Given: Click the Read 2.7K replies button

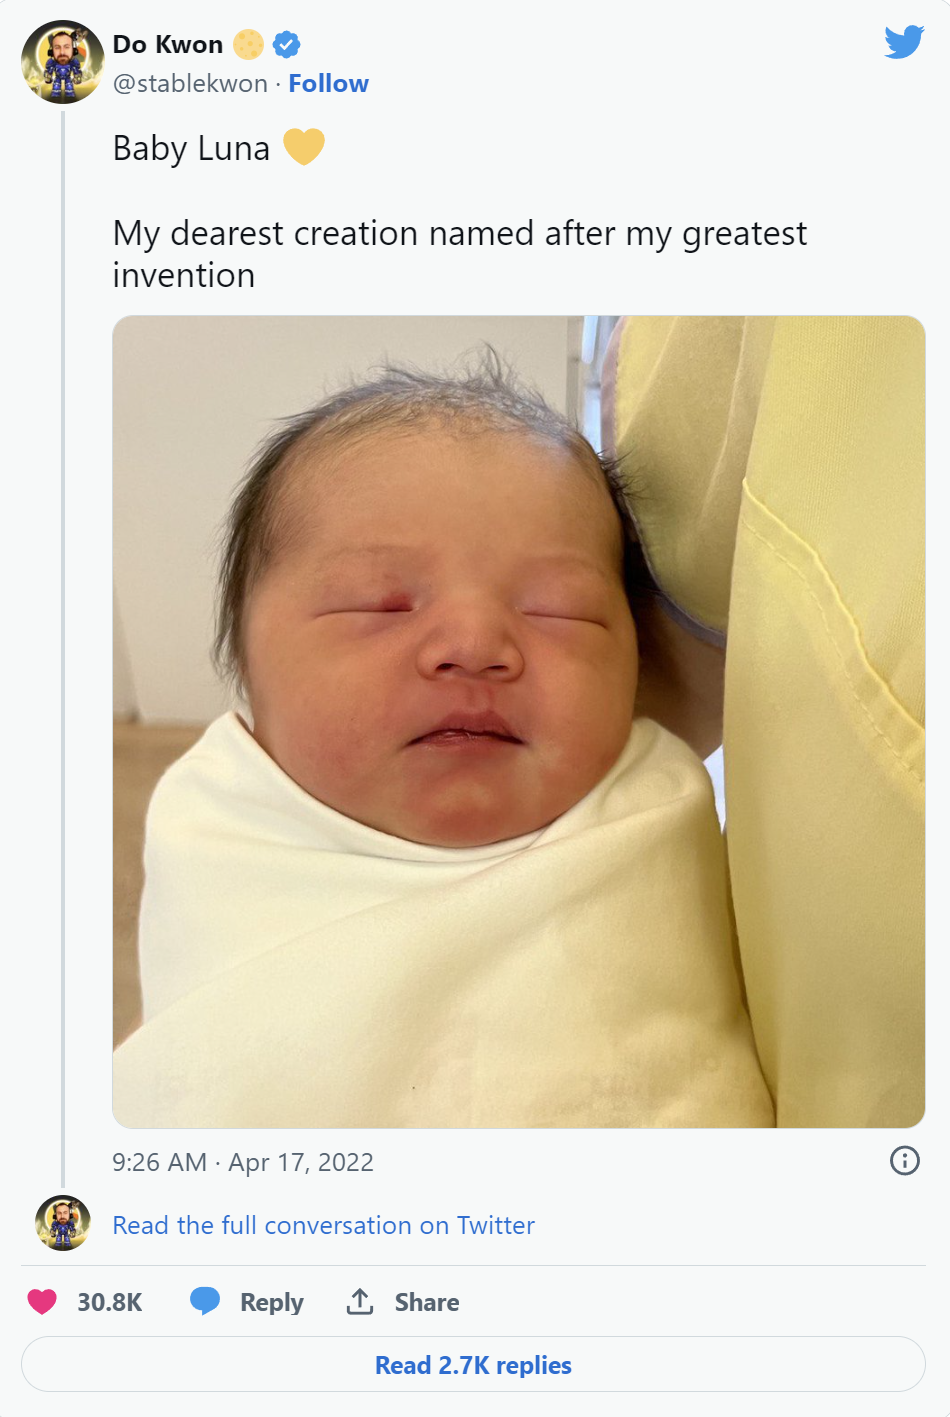Looking at the screenshot, I should point(473,1365).
